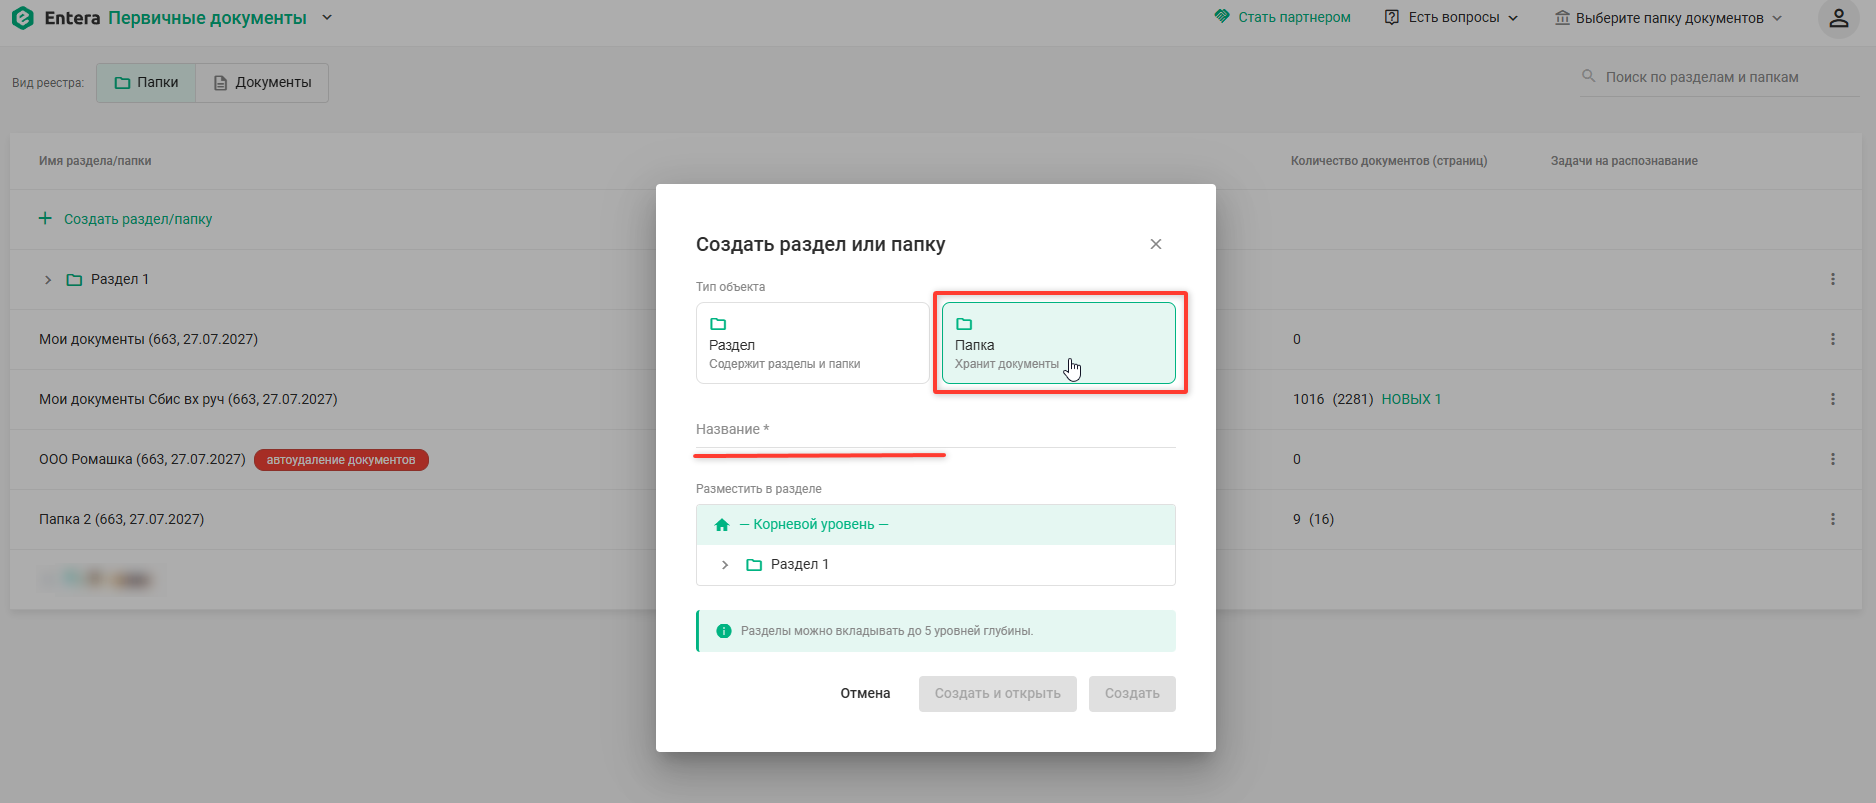Open kebab menu for ООО Ромашка row
1876x803 pixels.
coord(1833,459)
